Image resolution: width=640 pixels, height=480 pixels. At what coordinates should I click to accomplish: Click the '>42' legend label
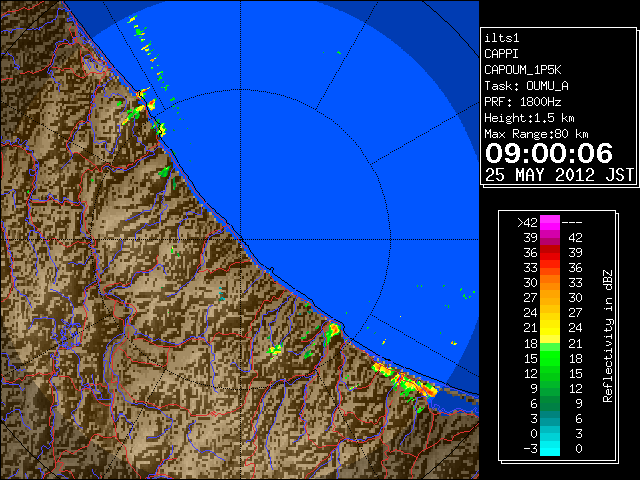[x=527, y=223]
